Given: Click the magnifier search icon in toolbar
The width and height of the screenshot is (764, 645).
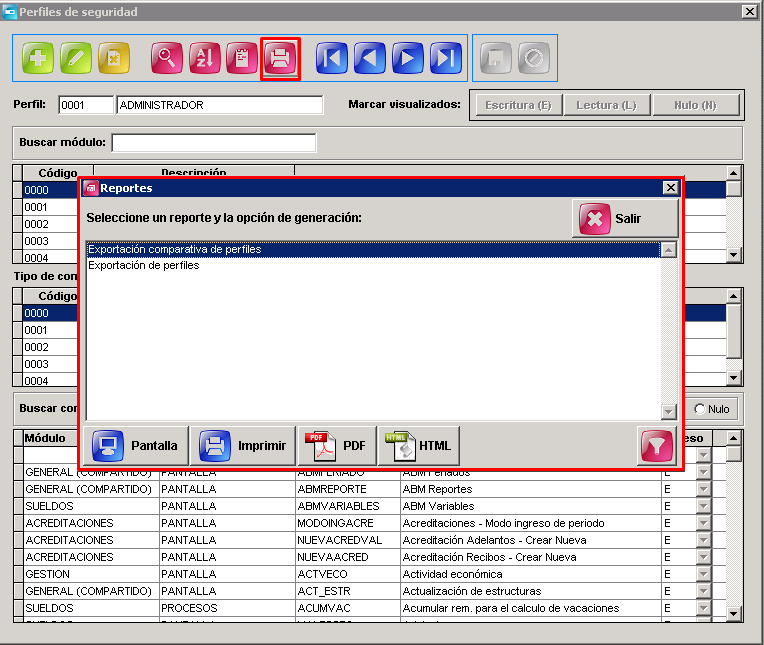Looking at the screenshot, I should 167,58.
